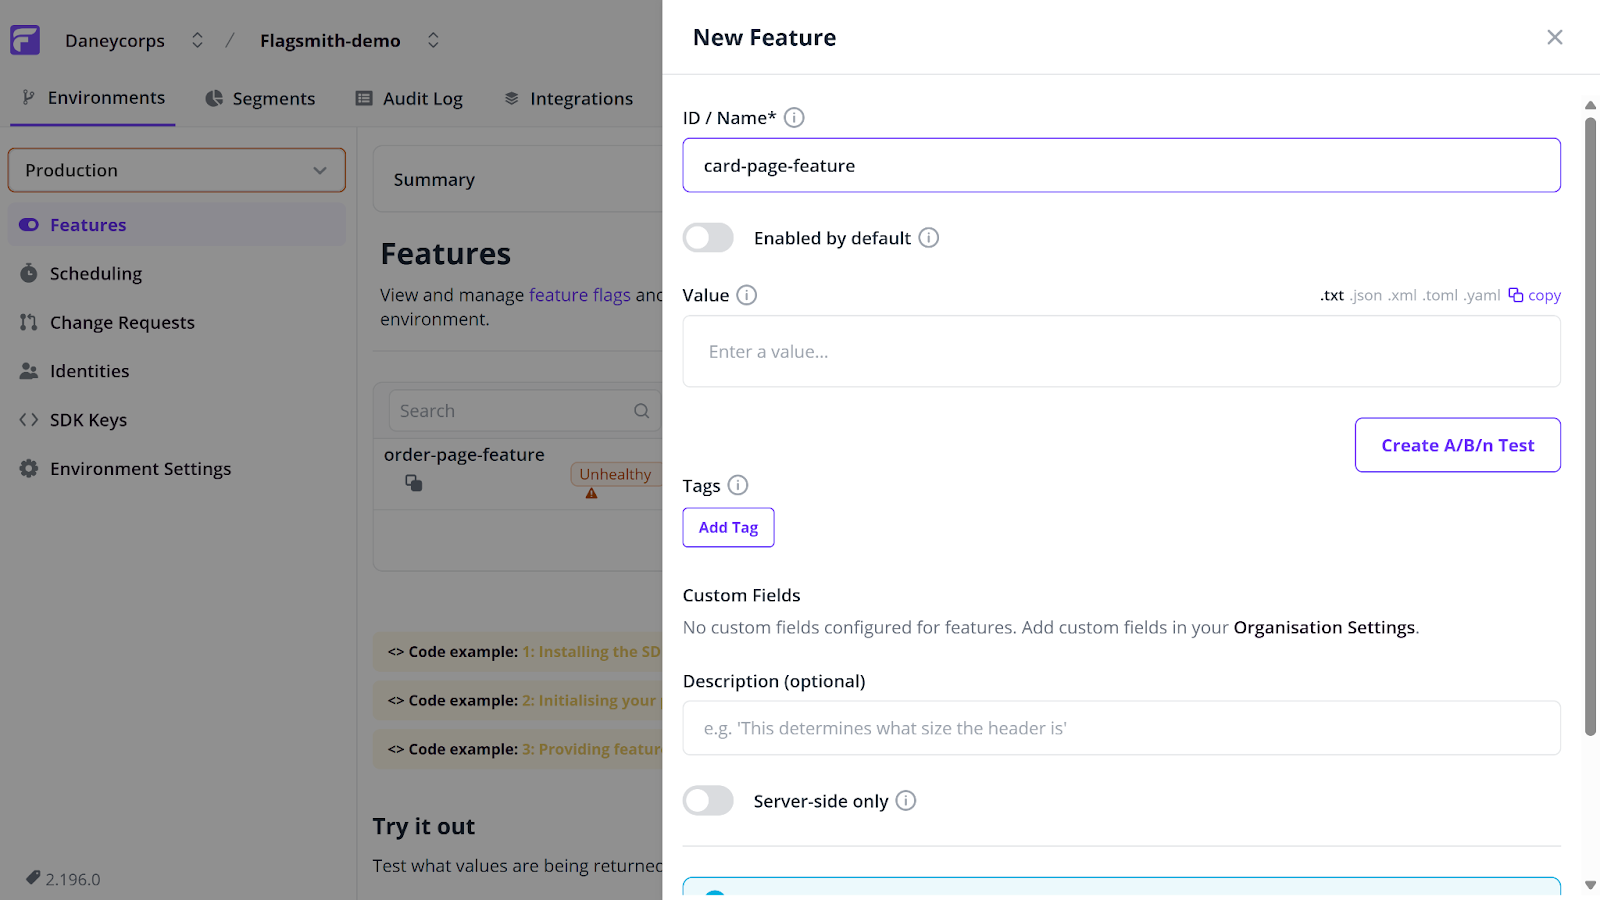Expand the Flagsmith-demo project selector
Viewport: 1600px width, 900px height.
(433, 40)
